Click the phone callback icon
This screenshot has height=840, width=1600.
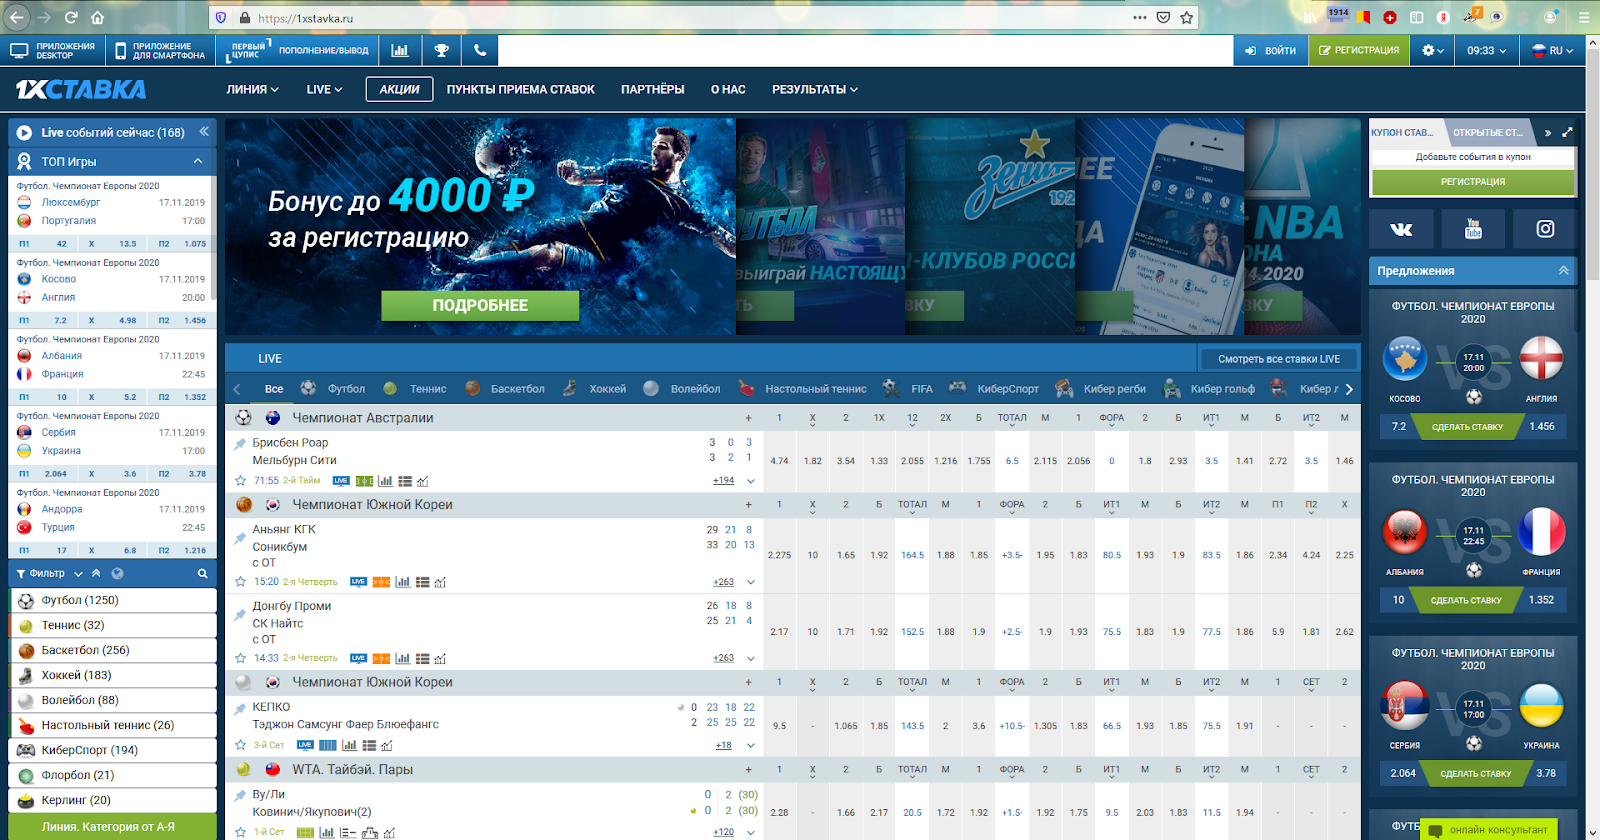coord(480,50)
